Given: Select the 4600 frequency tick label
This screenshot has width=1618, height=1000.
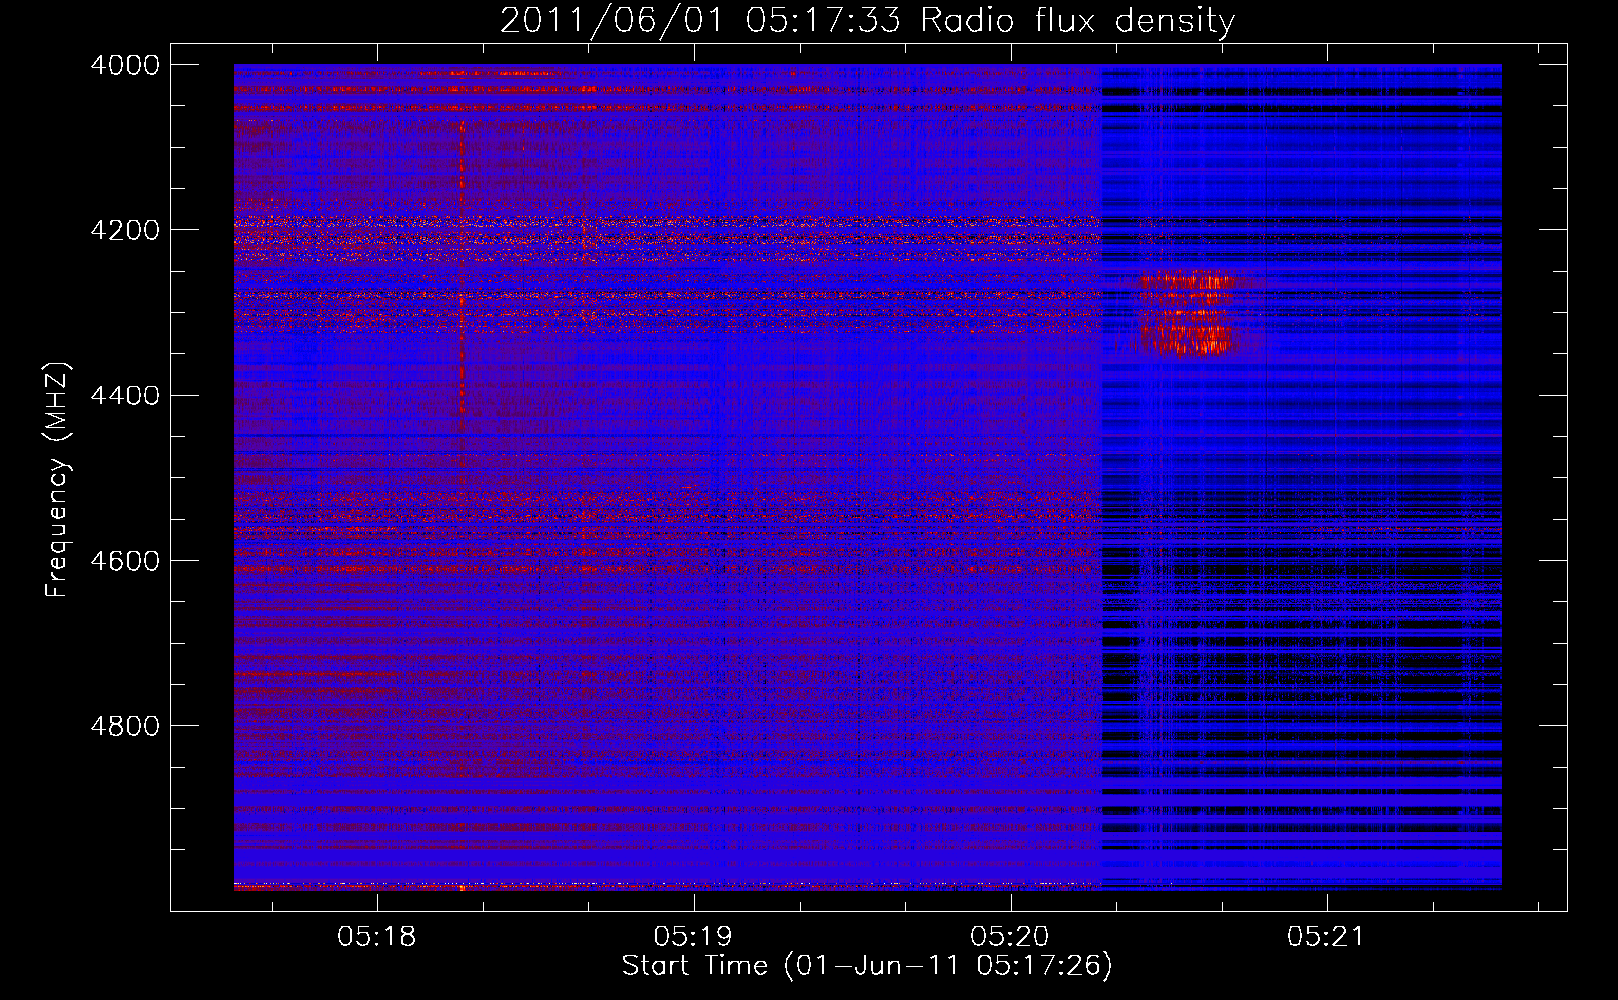Looking at the screenshot, I should click(125, 561).
